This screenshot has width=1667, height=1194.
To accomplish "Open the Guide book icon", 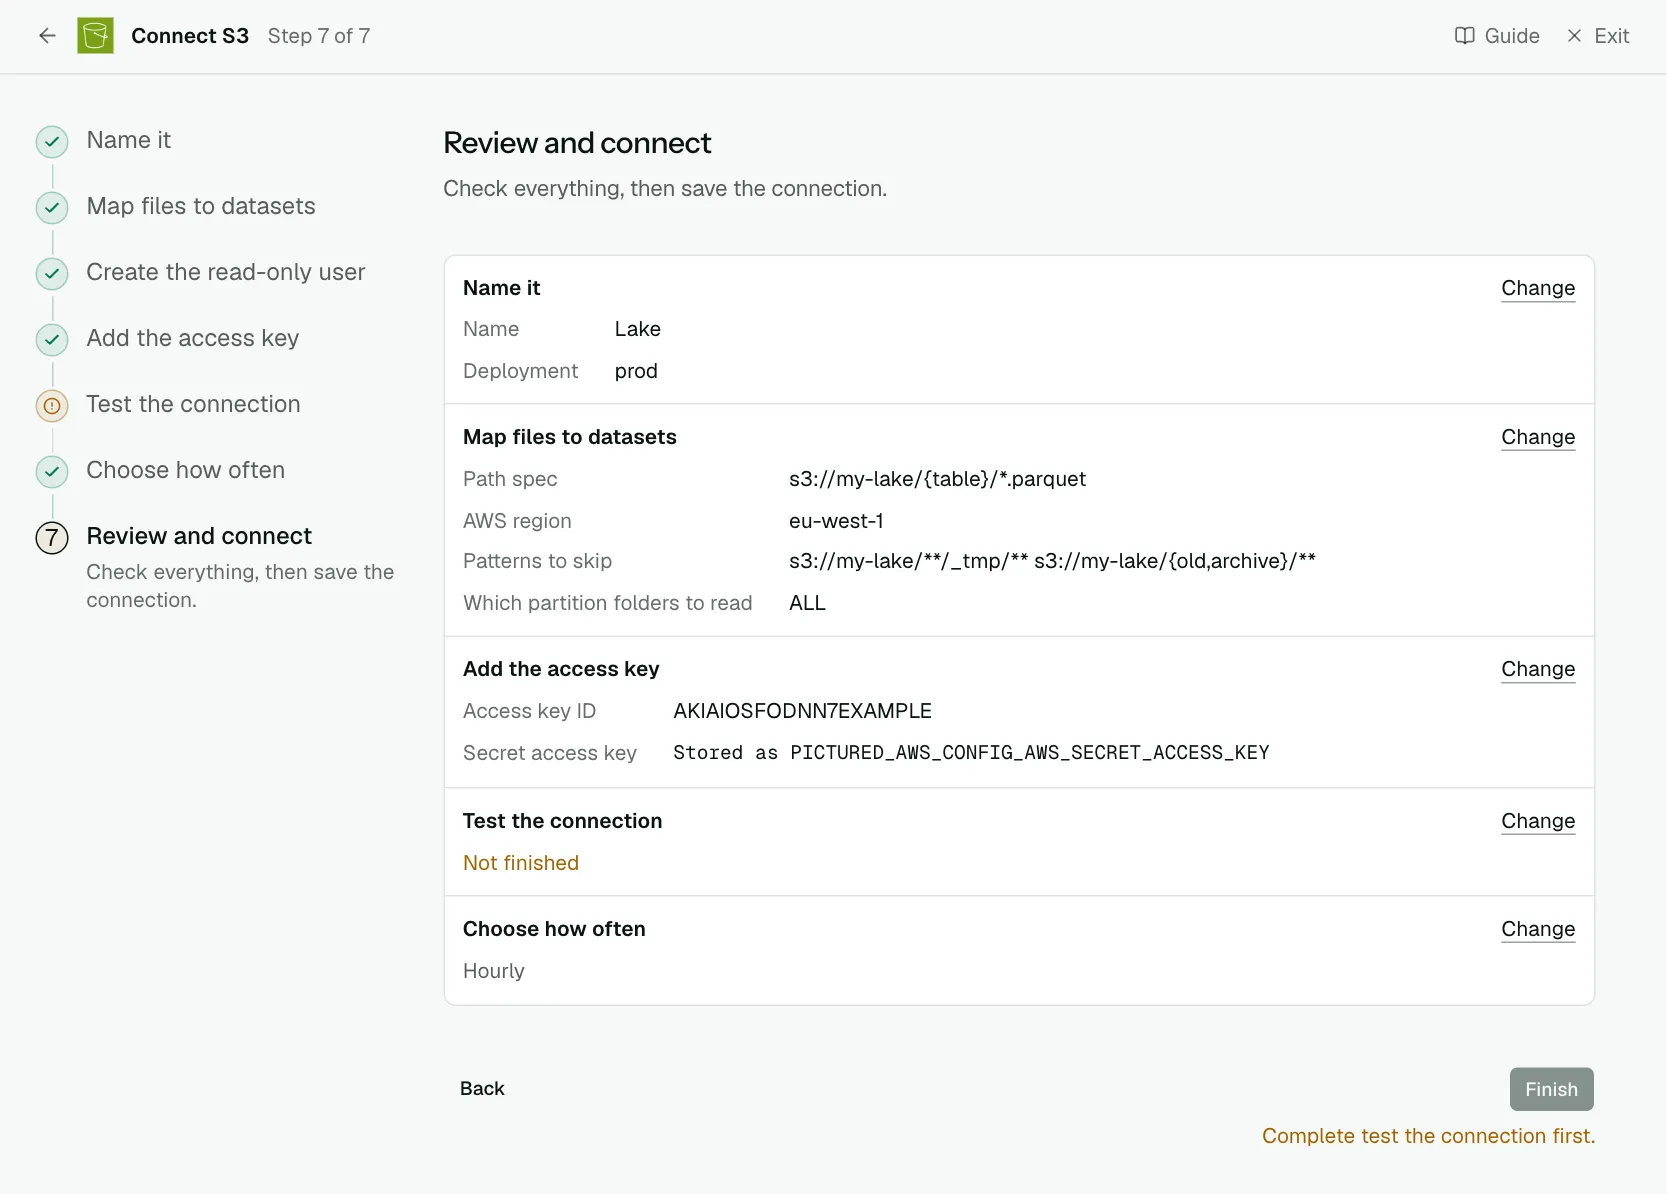I will point(1464,36).
